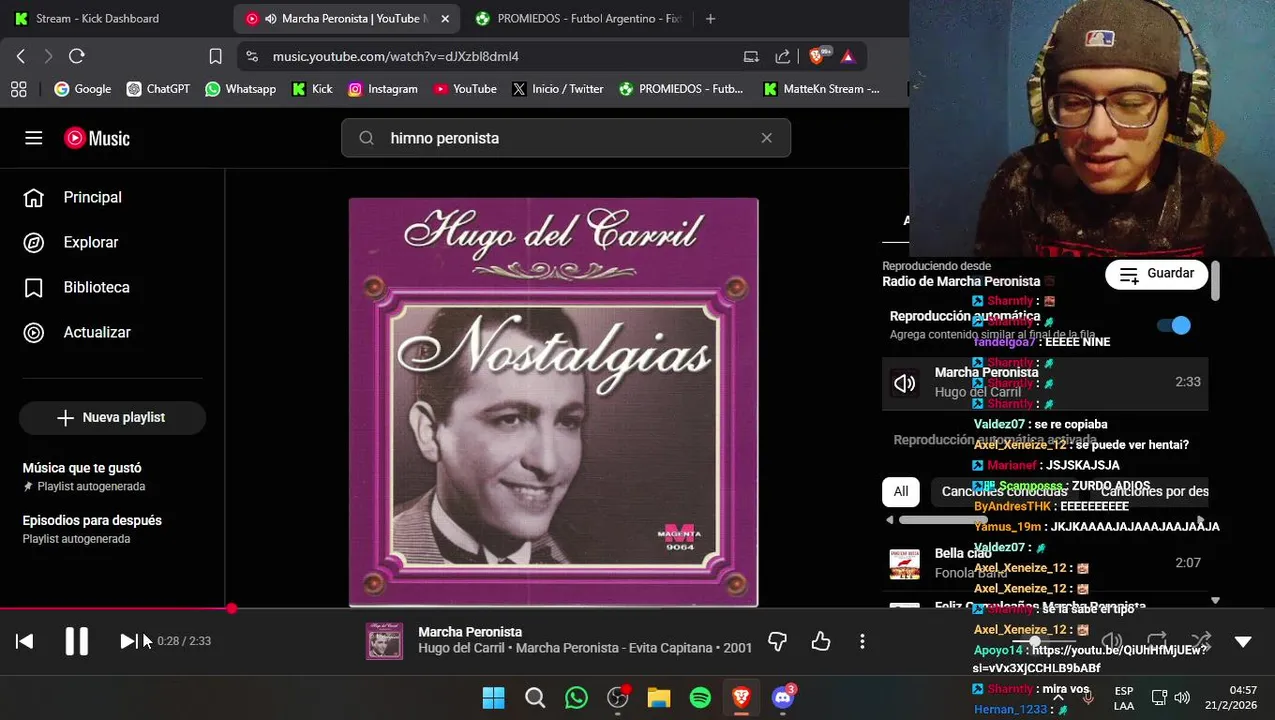Open more options three-dot menu in player

click(862, 641)
